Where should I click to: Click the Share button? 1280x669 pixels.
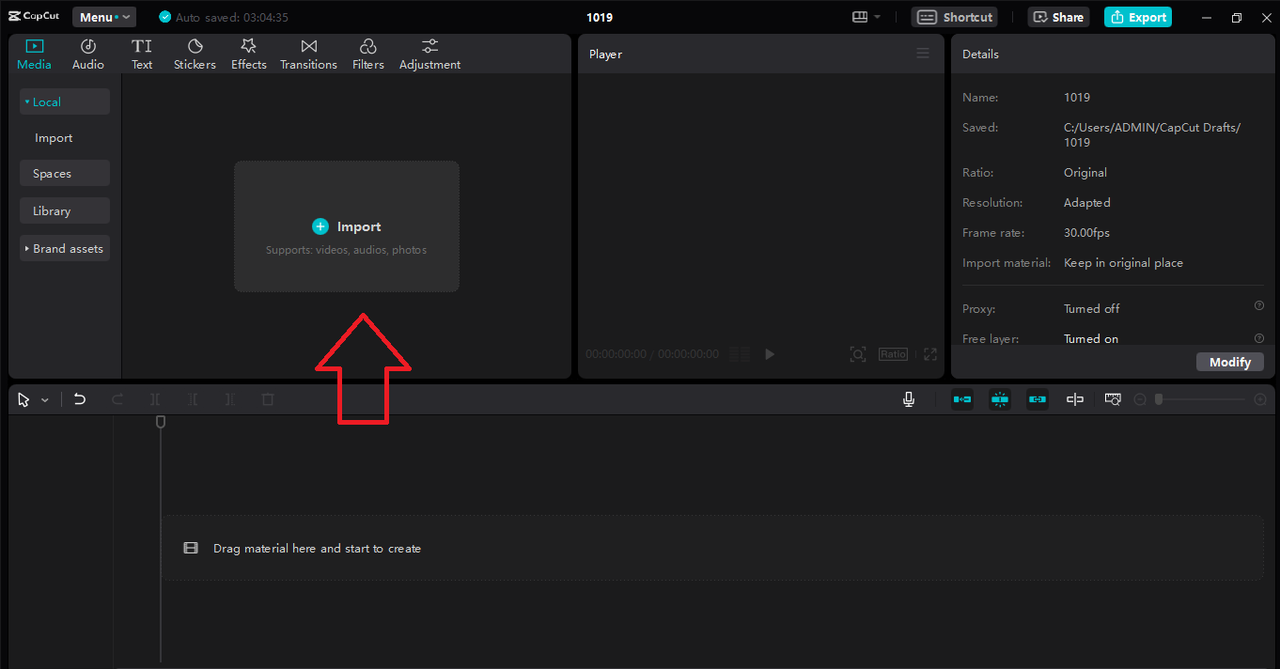pyautogui.click(x=1059, y=17)
